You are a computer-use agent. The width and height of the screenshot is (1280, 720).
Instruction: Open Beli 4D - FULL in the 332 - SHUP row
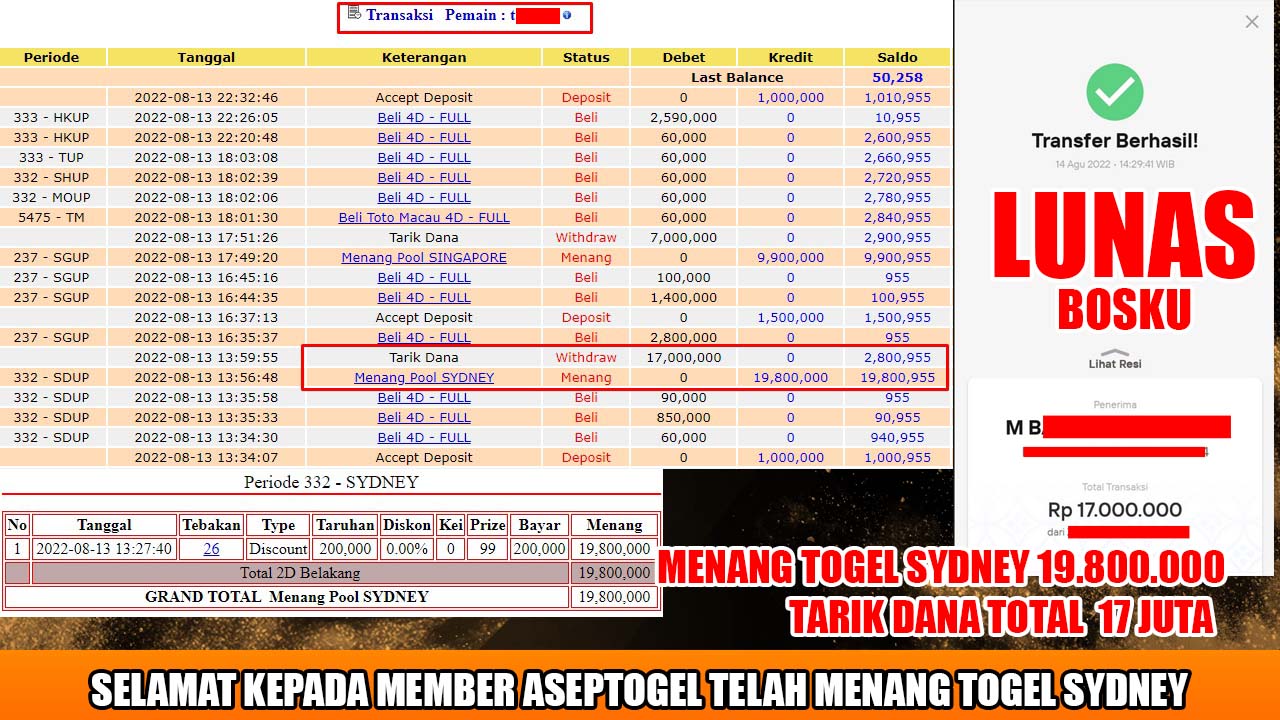point(424,177)
